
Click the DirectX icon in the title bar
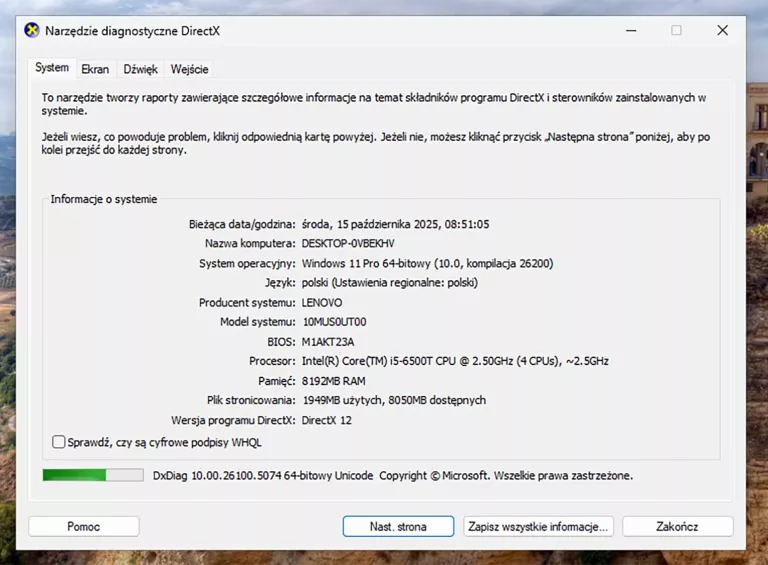pyautogui.click(x=32, y=30)
